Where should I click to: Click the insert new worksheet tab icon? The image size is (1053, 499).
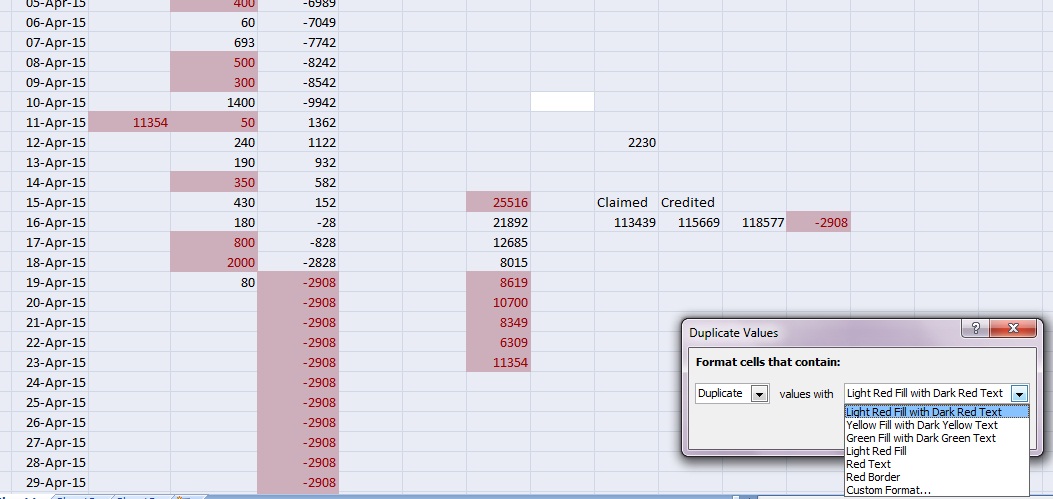pyautogui.click(x=184, y=496)
